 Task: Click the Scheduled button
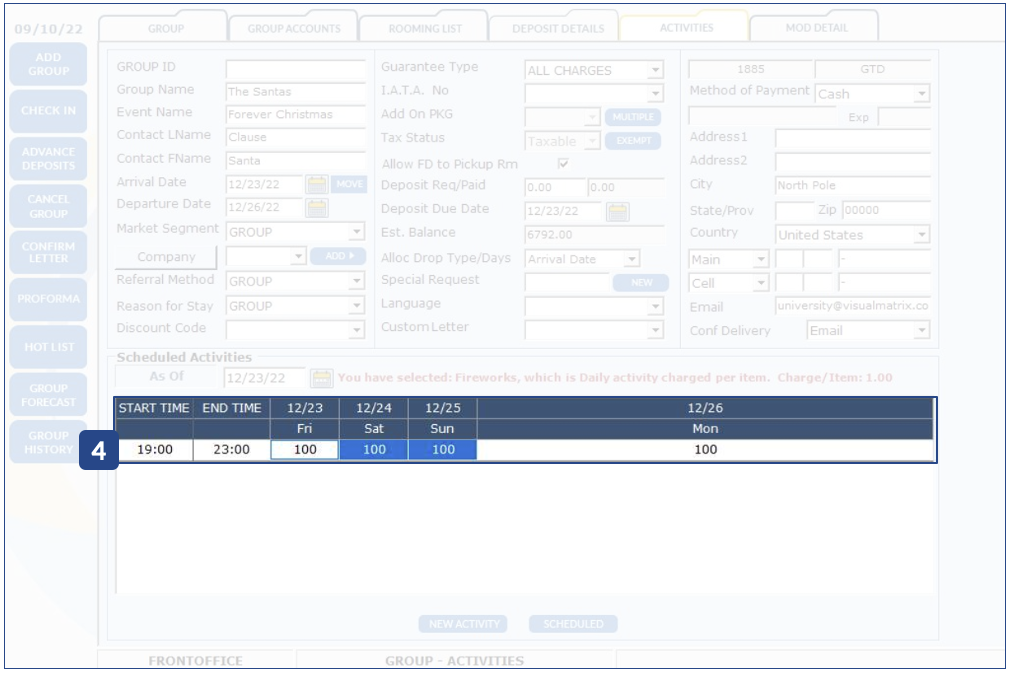pyautogui.click(x=573, y=624)
